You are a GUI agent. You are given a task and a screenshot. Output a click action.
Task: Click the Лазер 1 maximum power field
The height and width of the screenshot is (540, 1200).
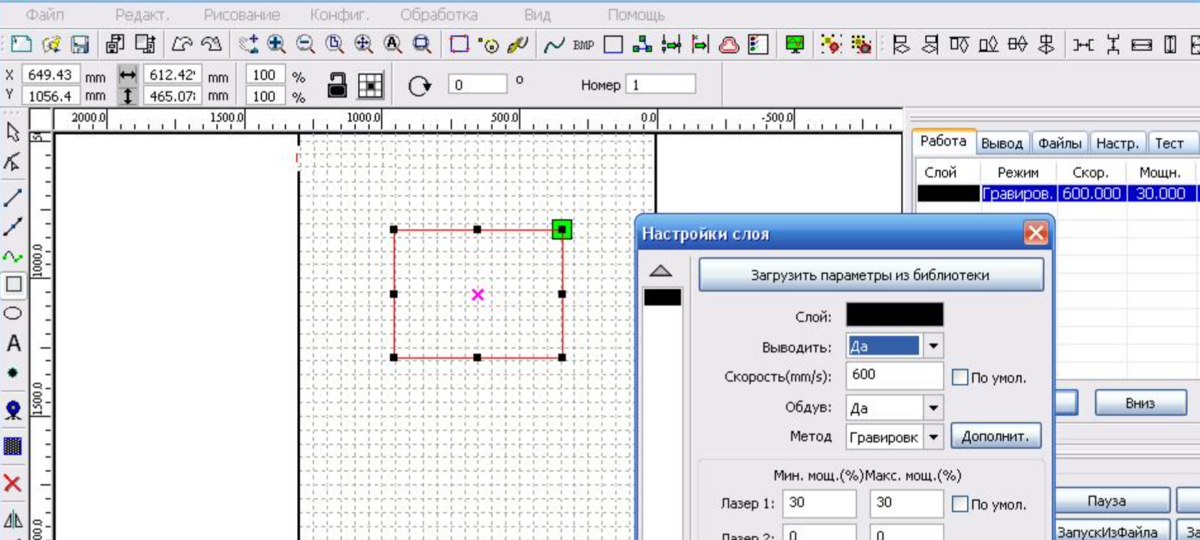coord(907,503)
